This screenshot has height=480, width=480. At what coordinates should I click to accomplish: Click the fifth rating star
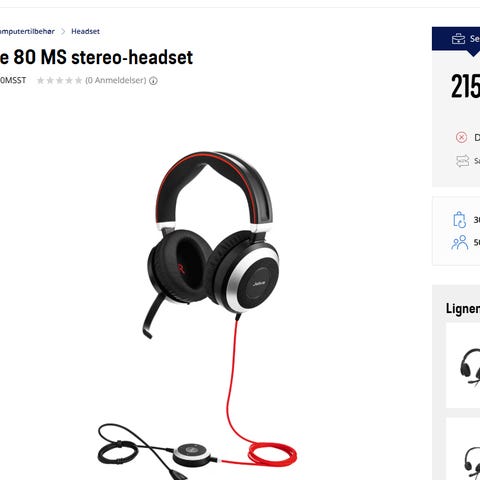point(78,80)
